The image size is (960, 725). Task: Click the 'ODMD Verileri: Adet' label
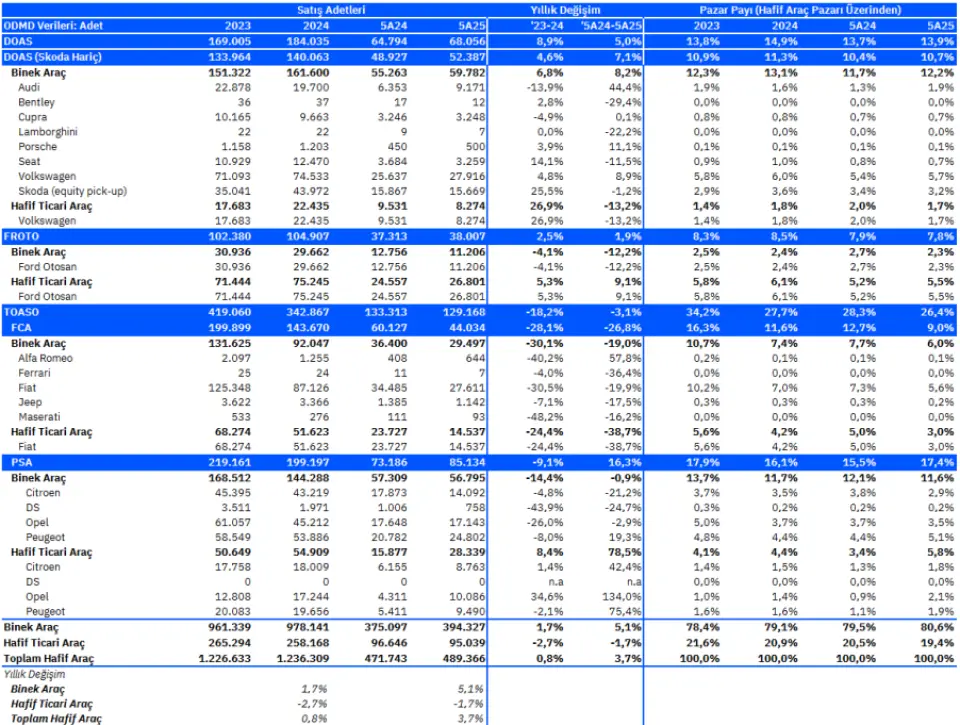pos(53,26)
